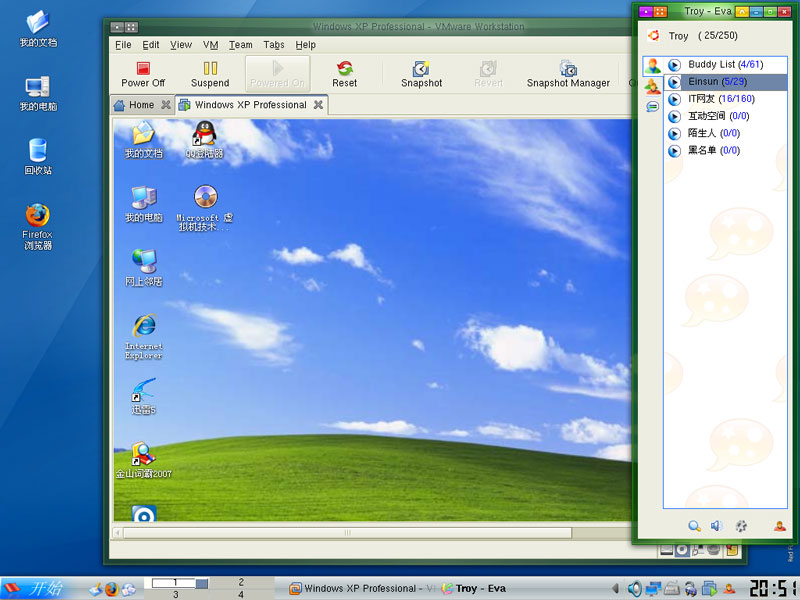Activate Windows XP Professional taskbar entry
The height and width of the screenshot is (600, 800).
point(361,589)
